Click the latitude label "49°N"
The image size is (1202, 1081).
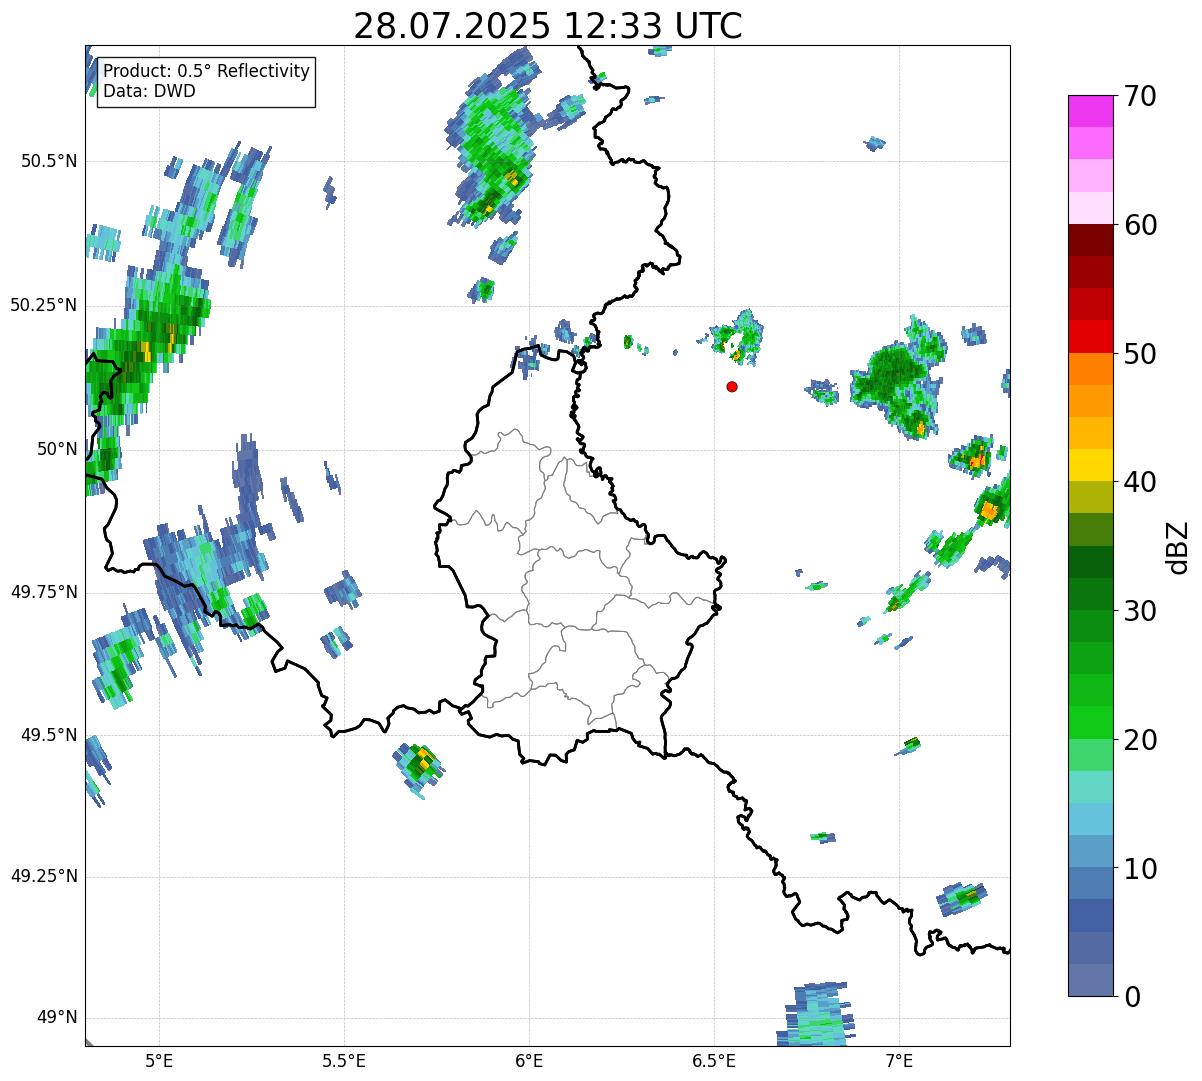tap(57, 1017)
